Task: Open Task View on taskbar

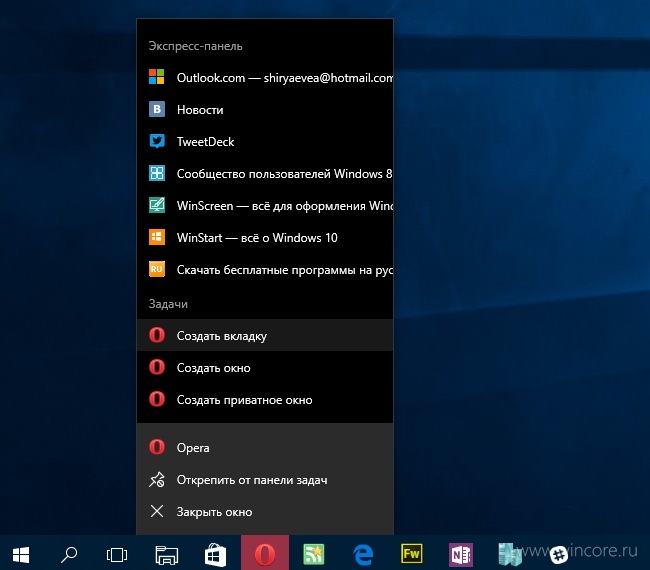Action: tap(117, 555)
